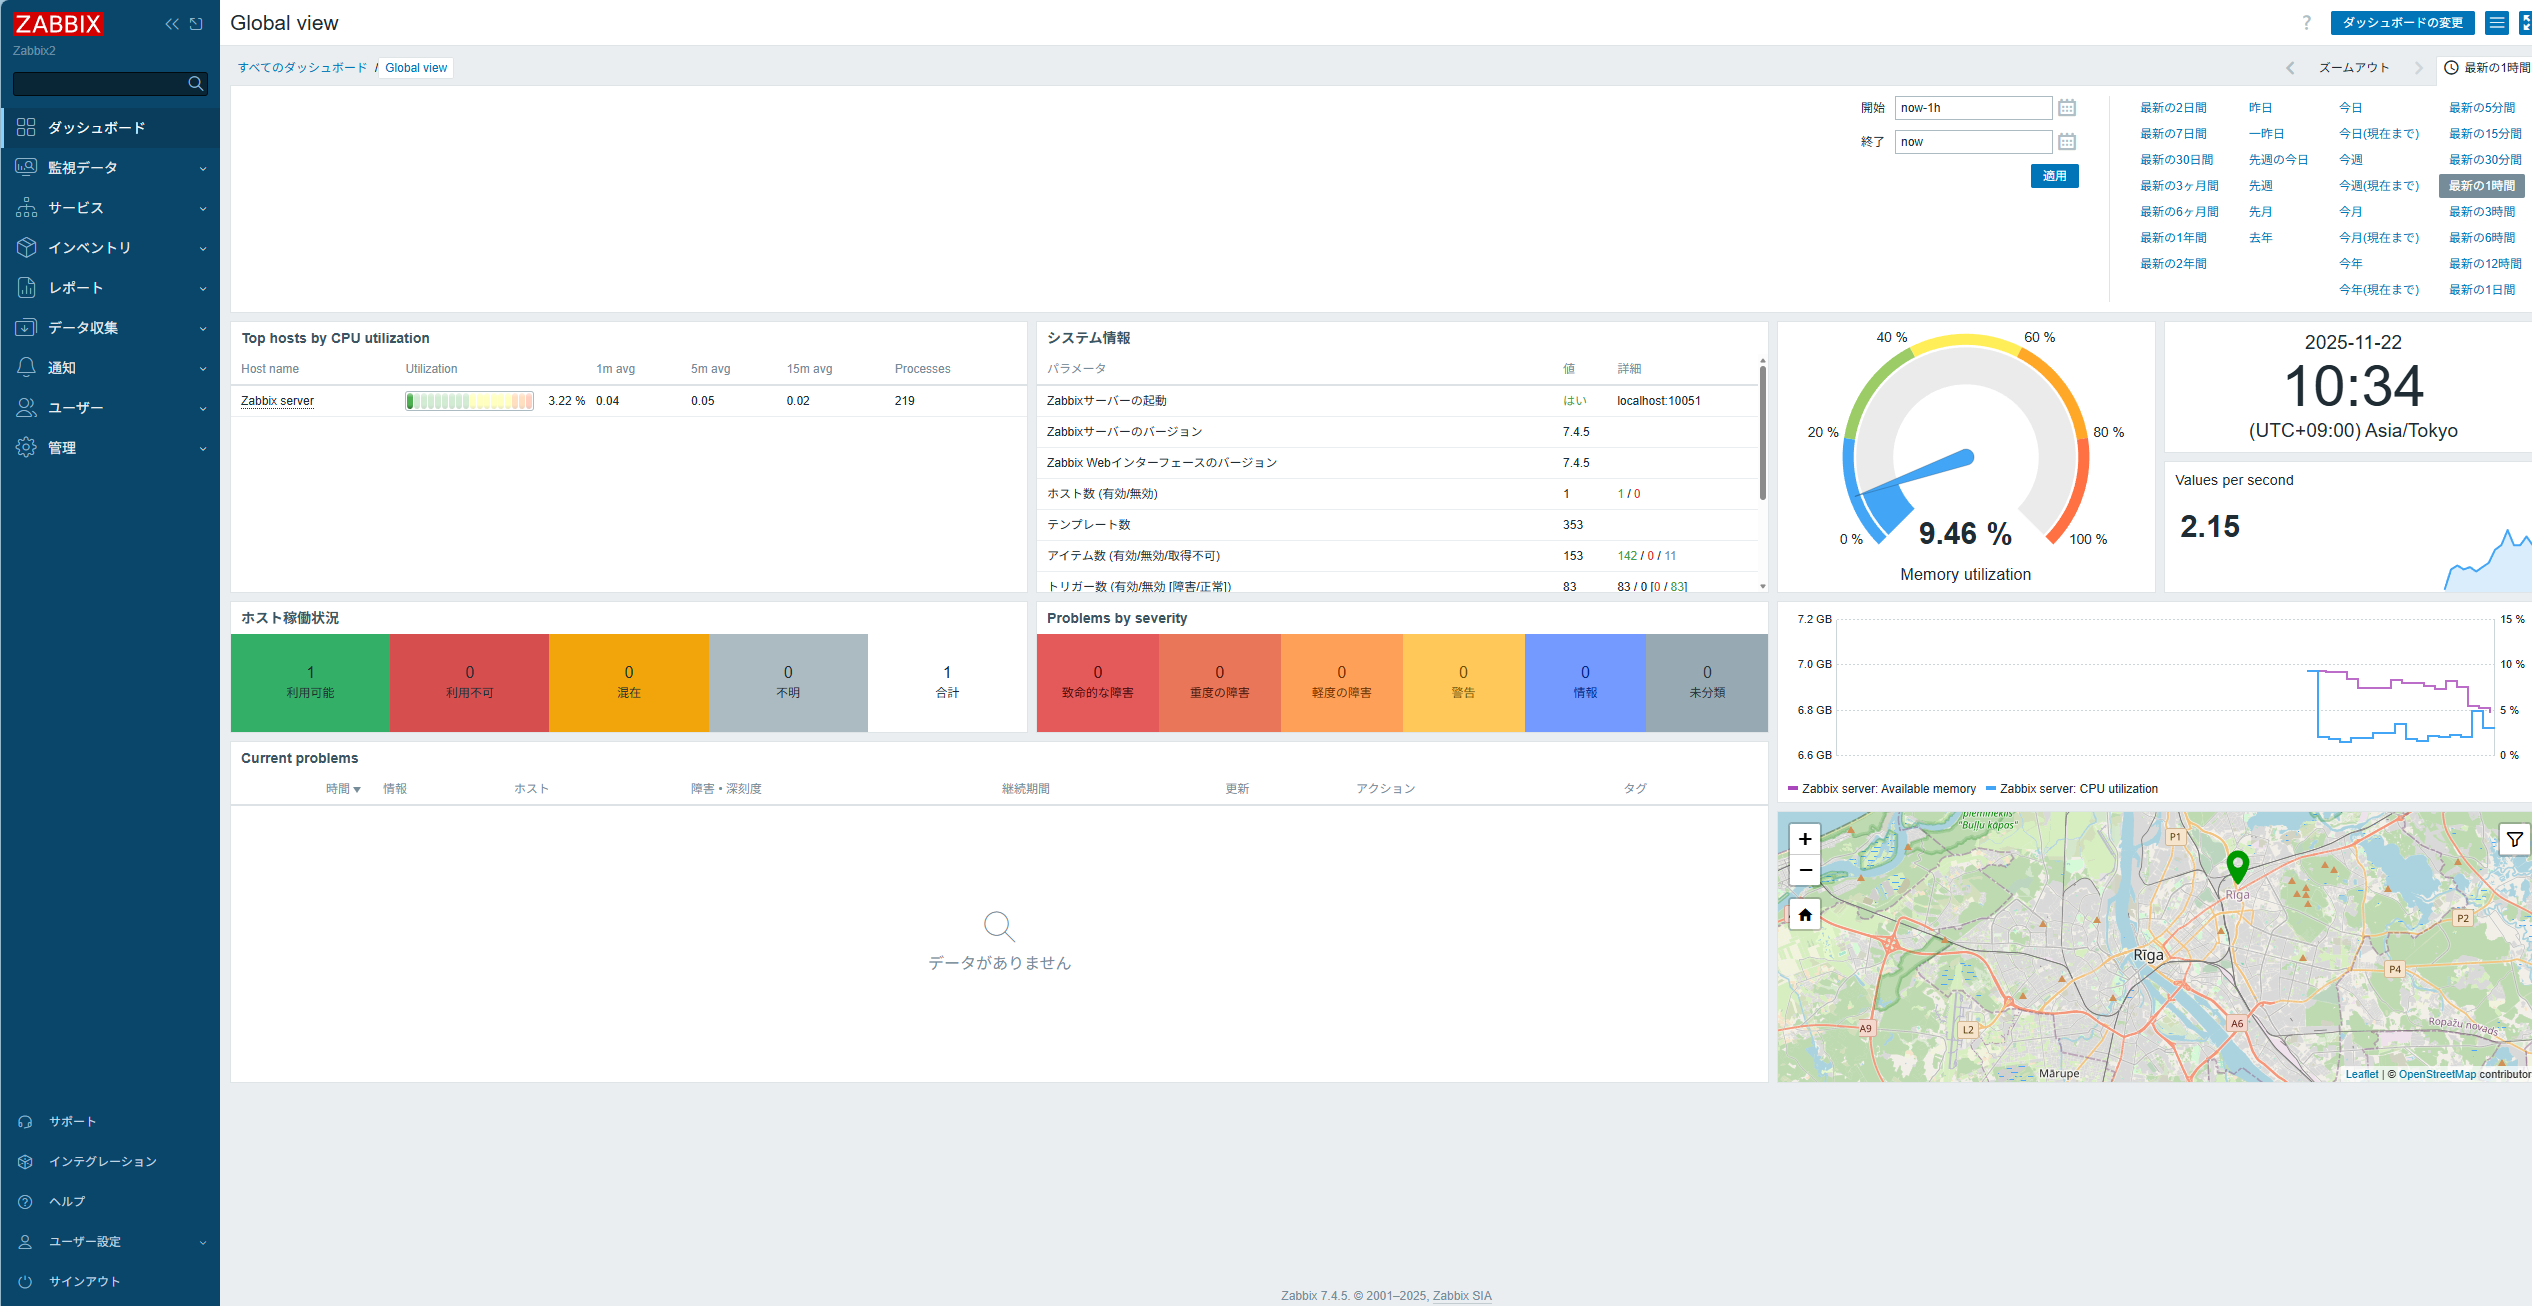Open calendar picker for end time
The image size is (2532, 1306).
(2067, 142)
